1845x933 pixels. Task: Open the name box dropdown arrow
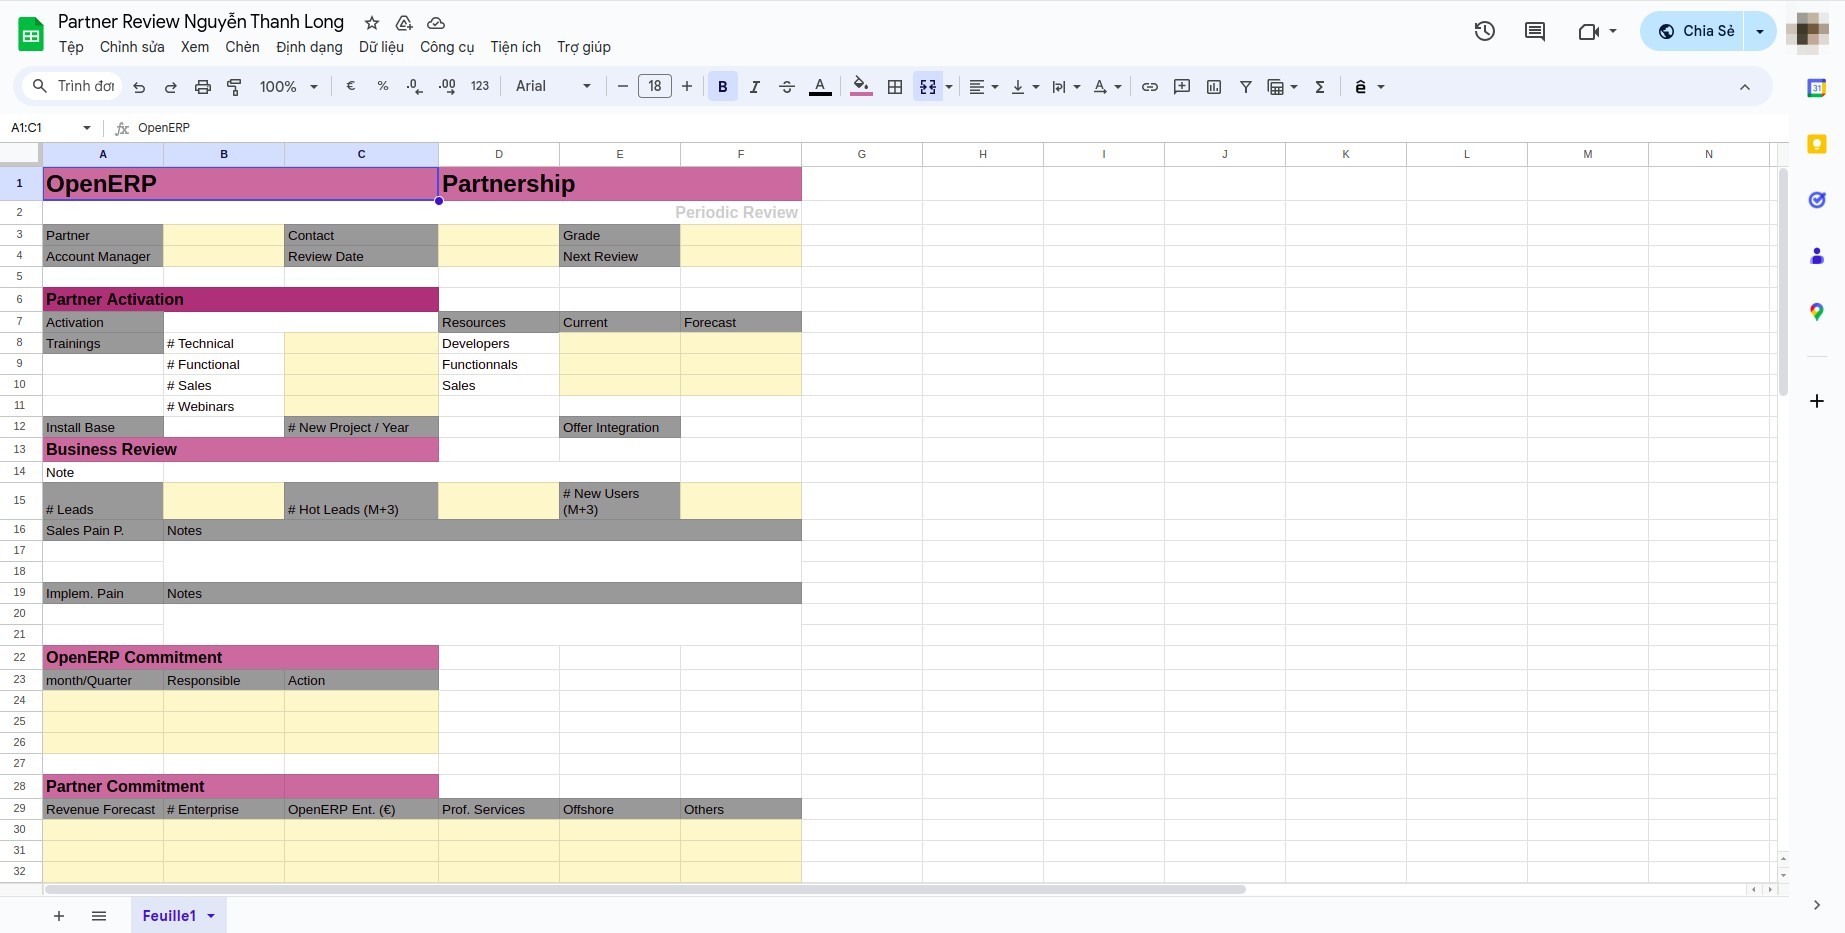(x=87, y=128)
